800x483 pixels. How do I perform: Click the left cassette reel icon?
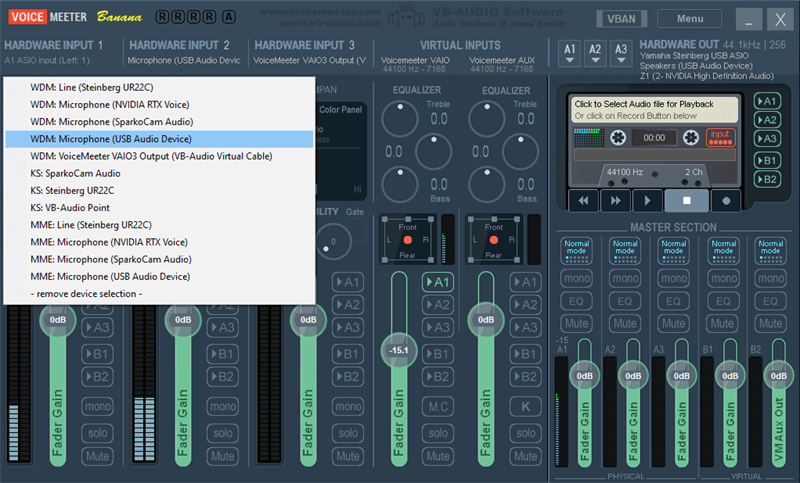click(617, 136)
